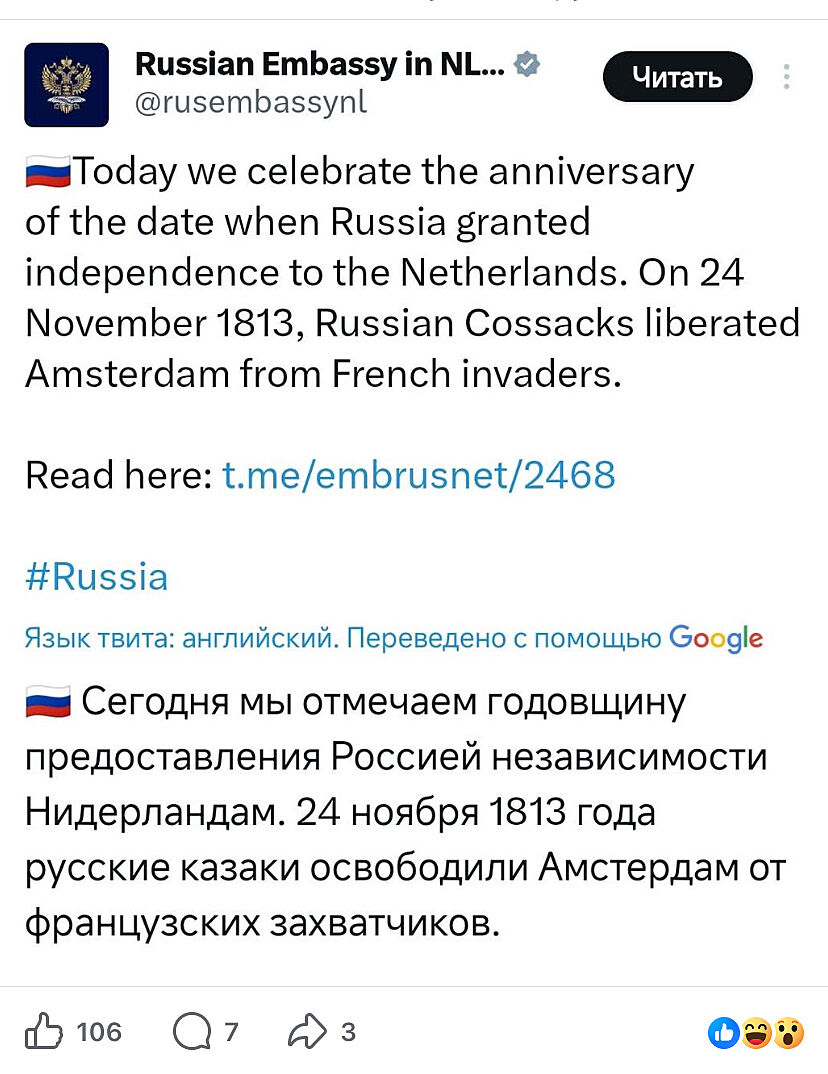Screen dimensions: 828x1074
Task: Click the Russian translated text paragraph
Action: point(400,812)
